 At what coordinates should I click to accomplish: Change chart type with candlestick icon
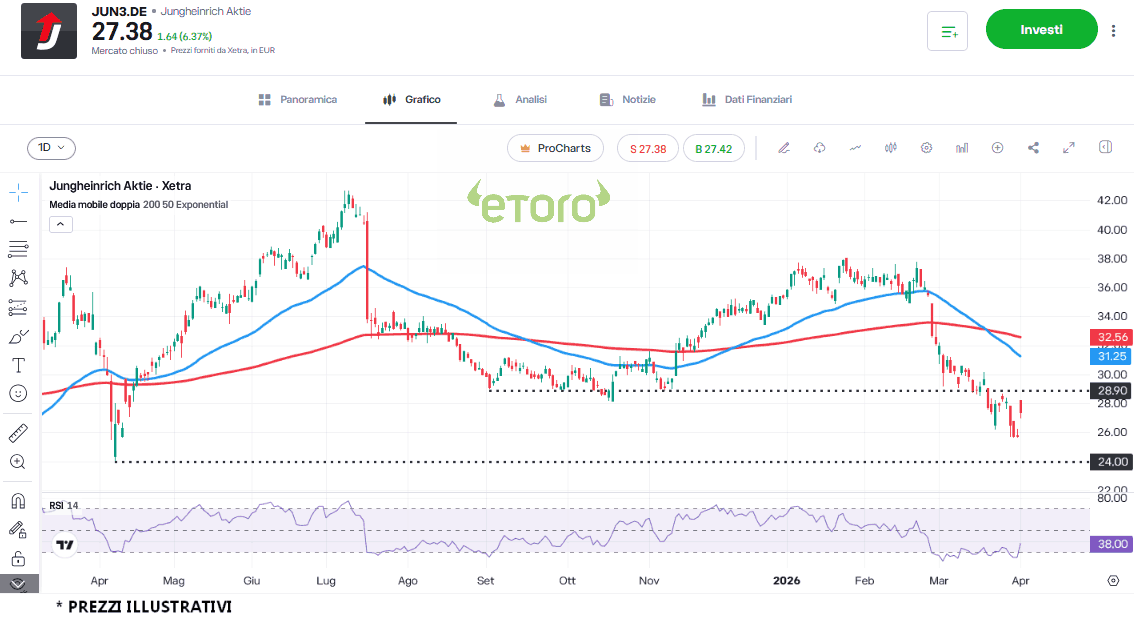tap(890, 148)
